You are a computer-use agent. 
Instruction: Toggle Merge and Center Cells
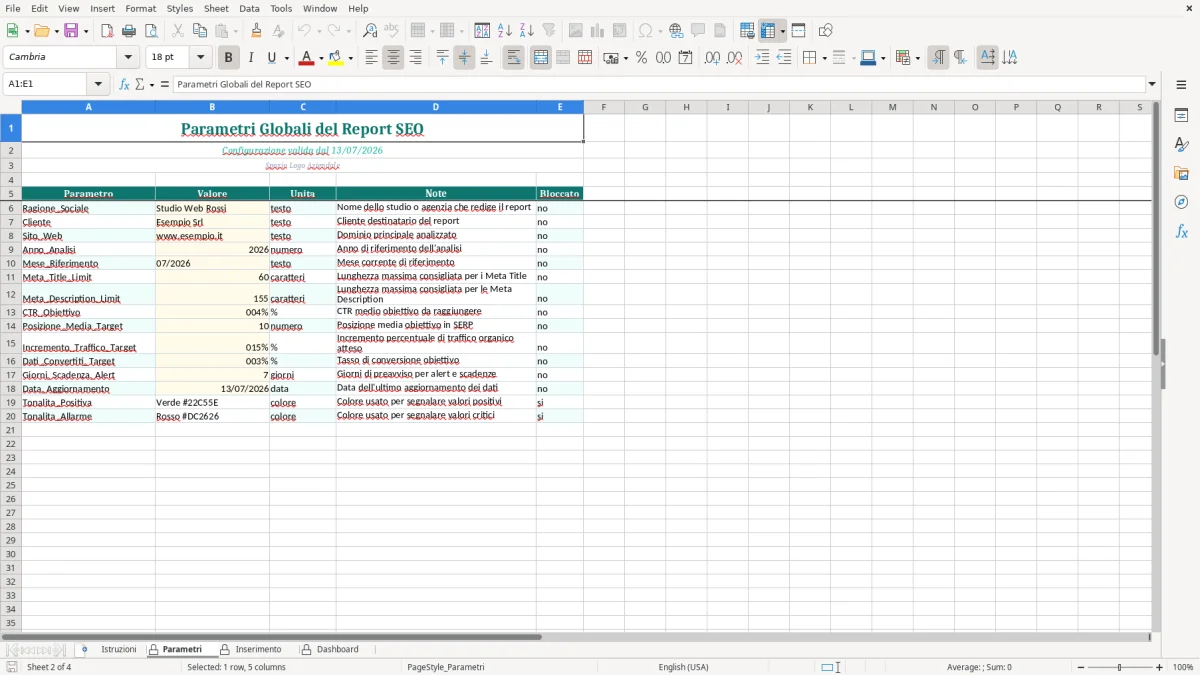(x=541, y=58)
